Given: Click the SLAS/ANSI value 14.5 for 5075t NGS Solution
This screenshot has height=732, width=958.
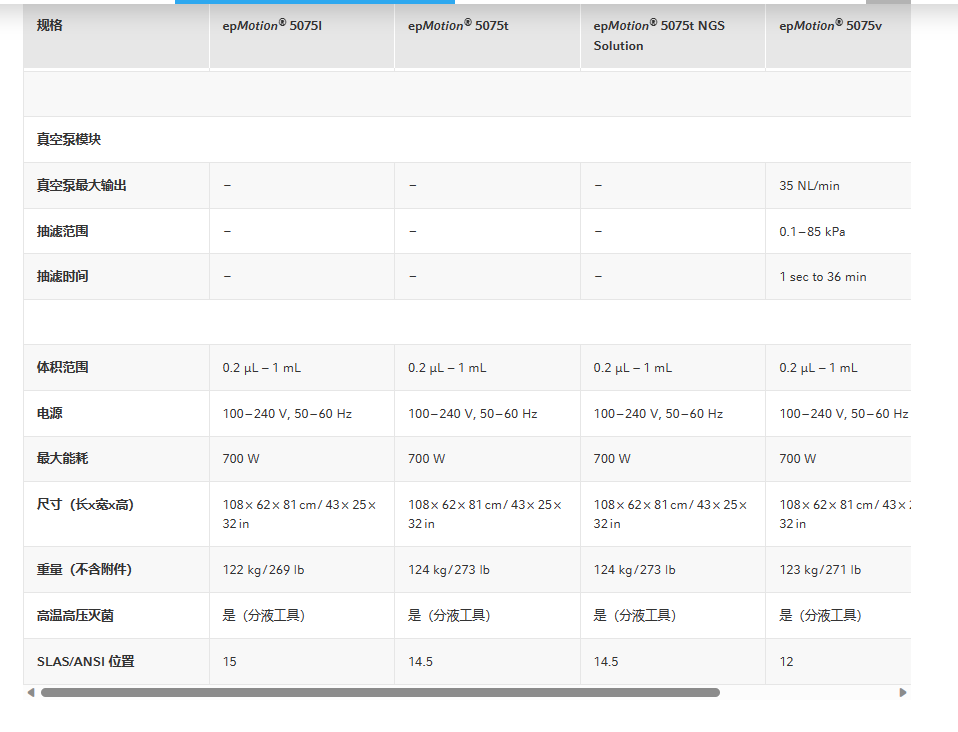Looking at the screenshot, I should (x=606, y=662).
